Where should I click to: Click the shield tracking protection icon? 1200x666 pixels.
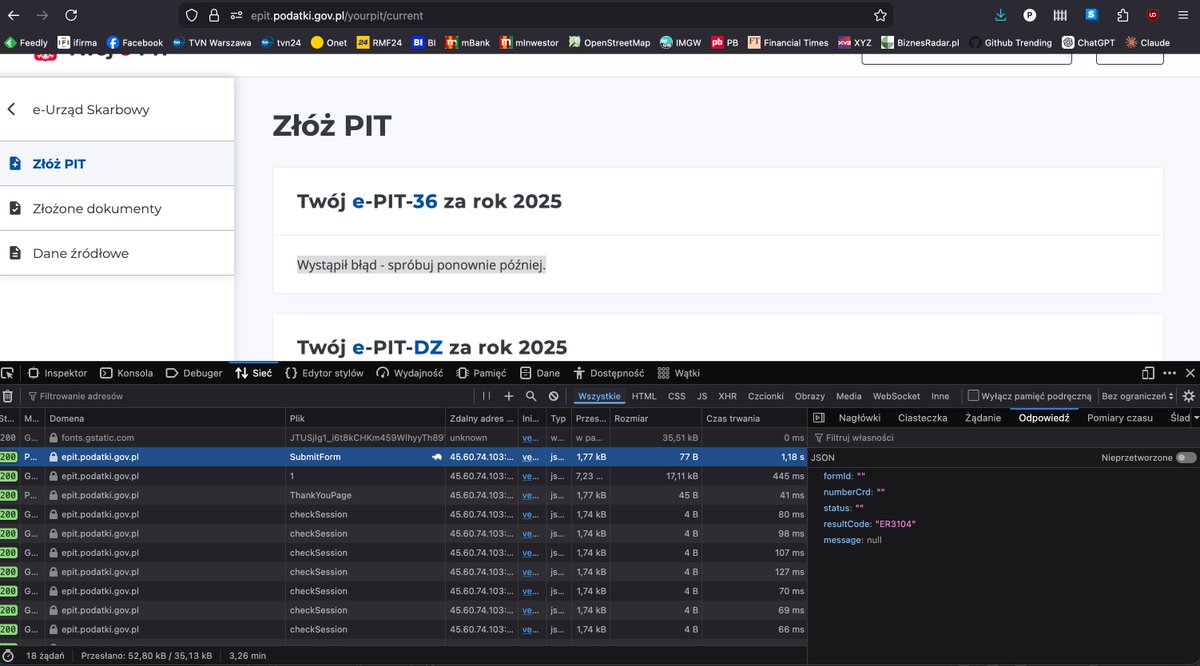[193, 16]
